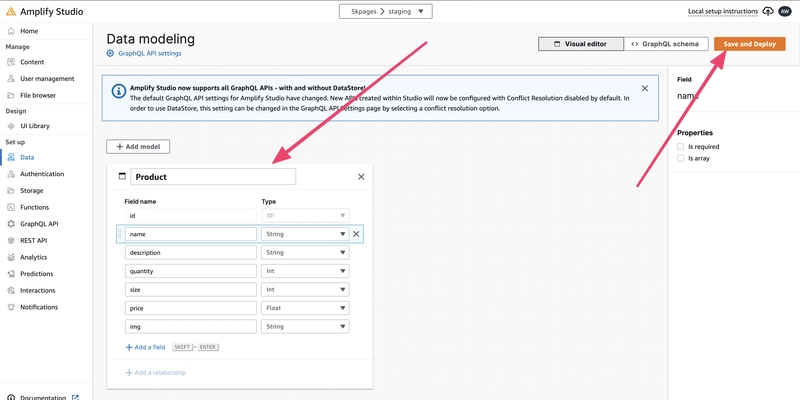Click the Interactions icon
This screenshot has height=400, width=800.
point(11,290)
